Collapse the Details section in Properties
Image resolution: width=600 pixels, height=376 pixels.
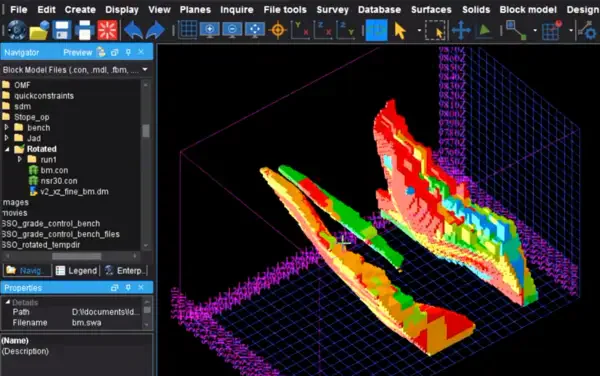[x=8, y=302]
